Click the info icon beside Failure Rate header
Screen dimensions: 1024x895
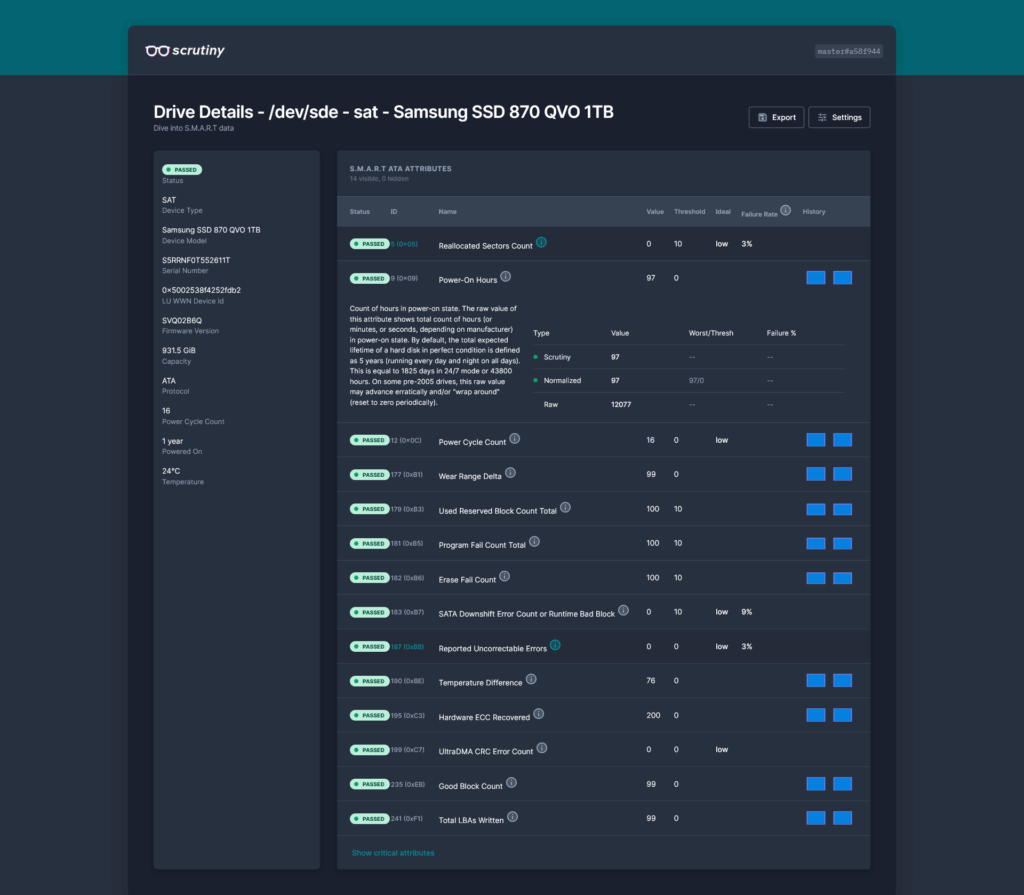pyautogui.click(x=786, y=210)
